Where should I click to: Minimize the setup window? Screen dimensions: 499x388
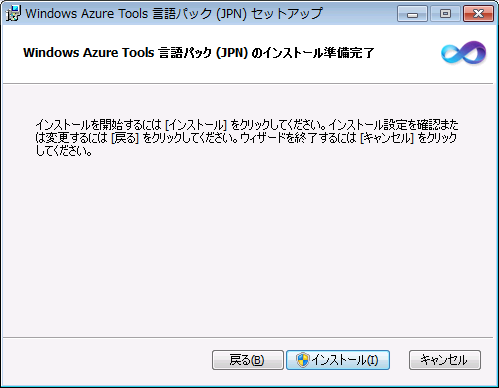(x=412, y=14)
